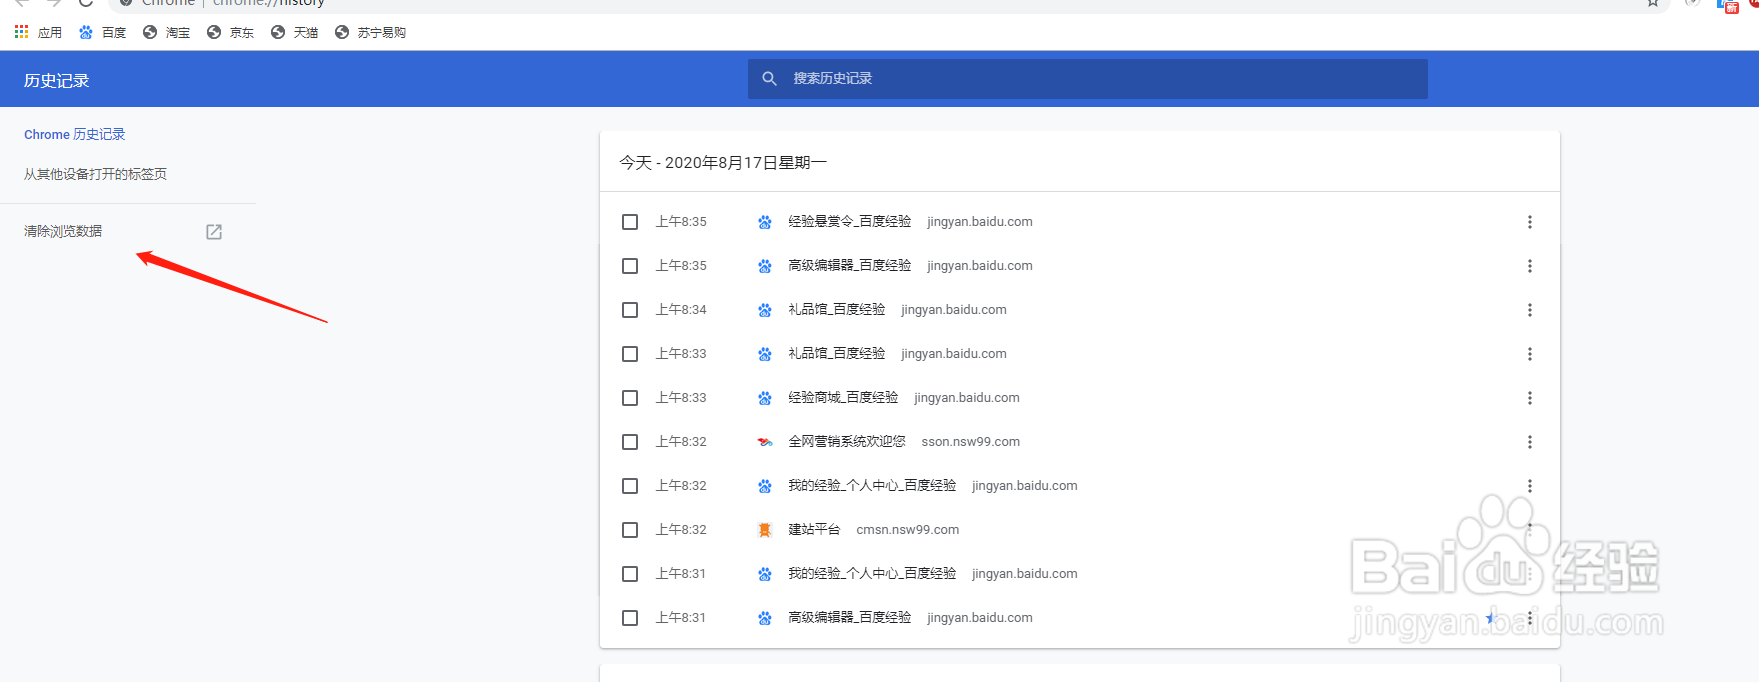Open more actions for 全网营销系统欢迎您 entry
Viewport: 1759px width, 682px height.
[1529, 442]
